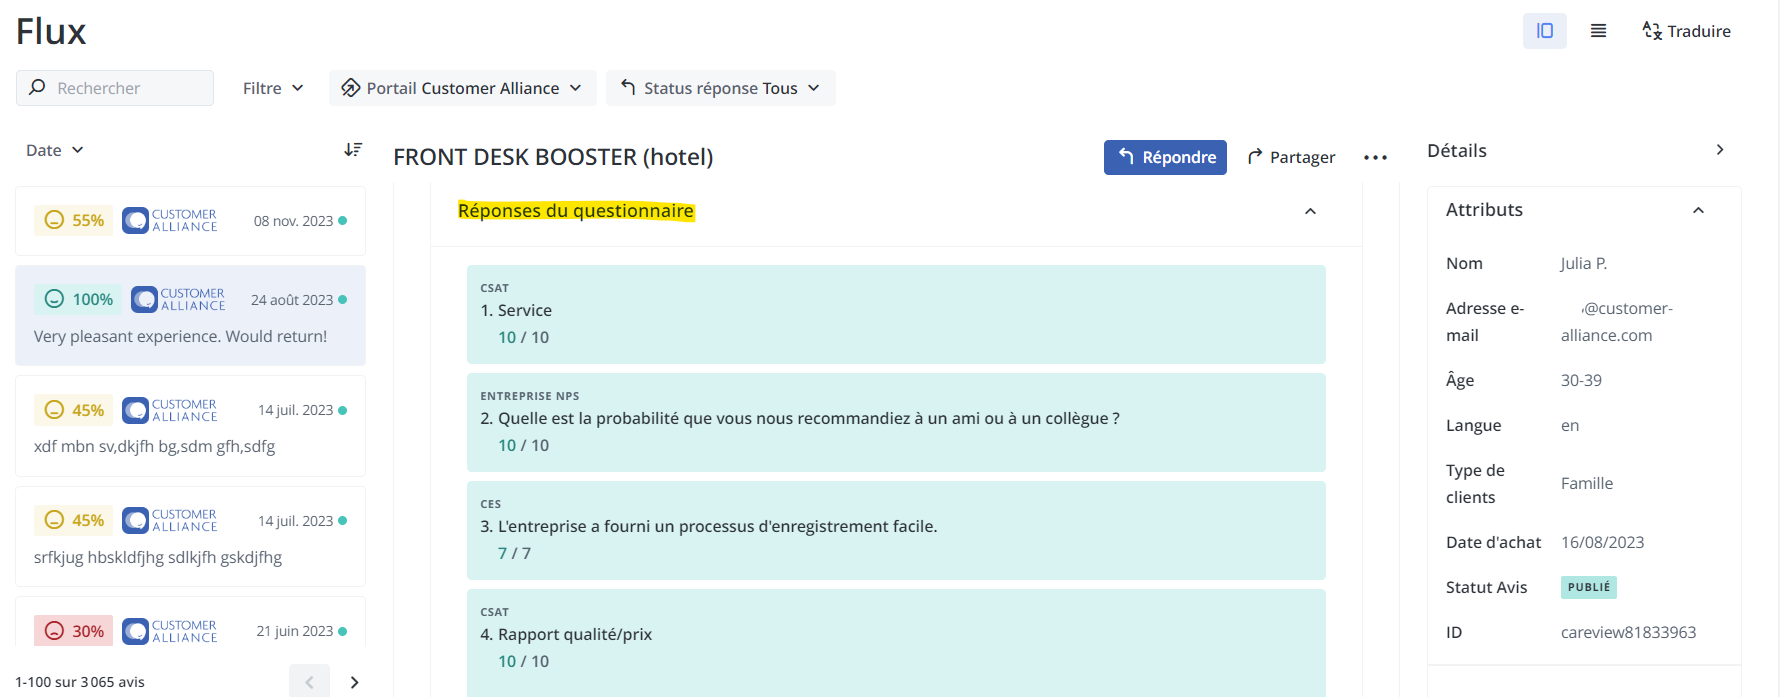1780x697 pixels.
Task: Click the ID value careview81833963
Action: point(1628,632)
